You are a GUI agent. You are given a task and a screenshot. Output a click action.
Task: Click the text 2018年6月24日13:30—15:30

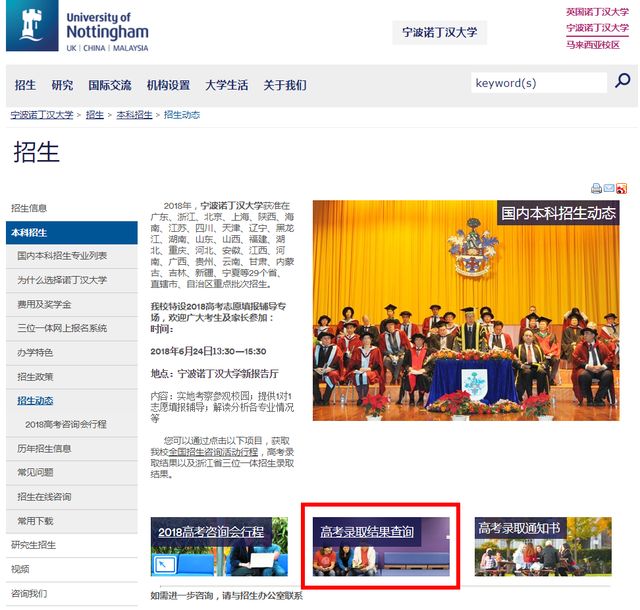click(208, 351)
